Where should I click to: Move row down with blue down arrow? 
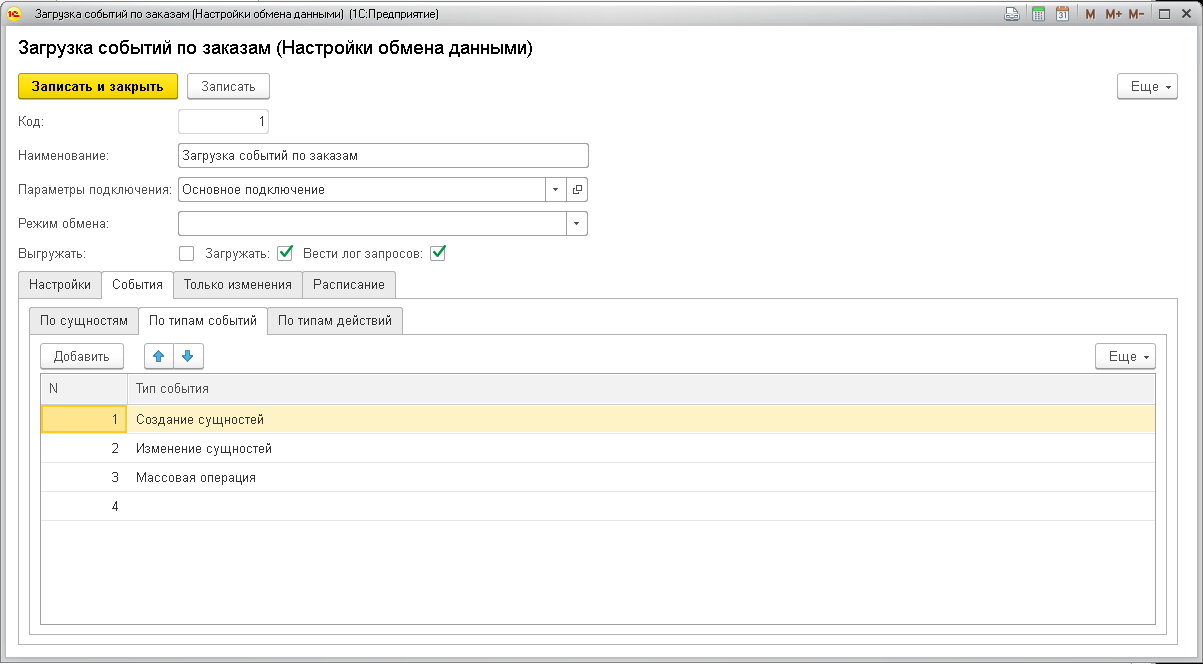[188, 356]
